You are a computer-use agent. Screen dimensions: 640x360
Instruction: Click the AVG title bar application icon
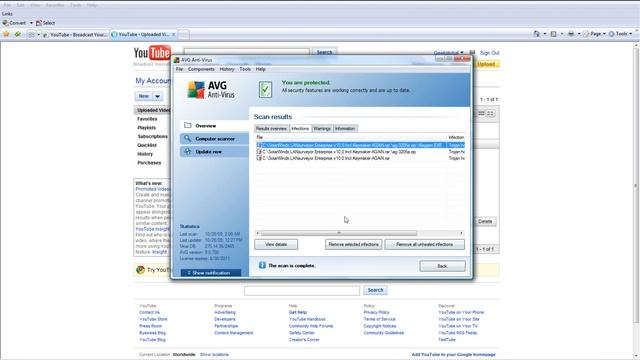pyautogui.click(x=177, y=60)
